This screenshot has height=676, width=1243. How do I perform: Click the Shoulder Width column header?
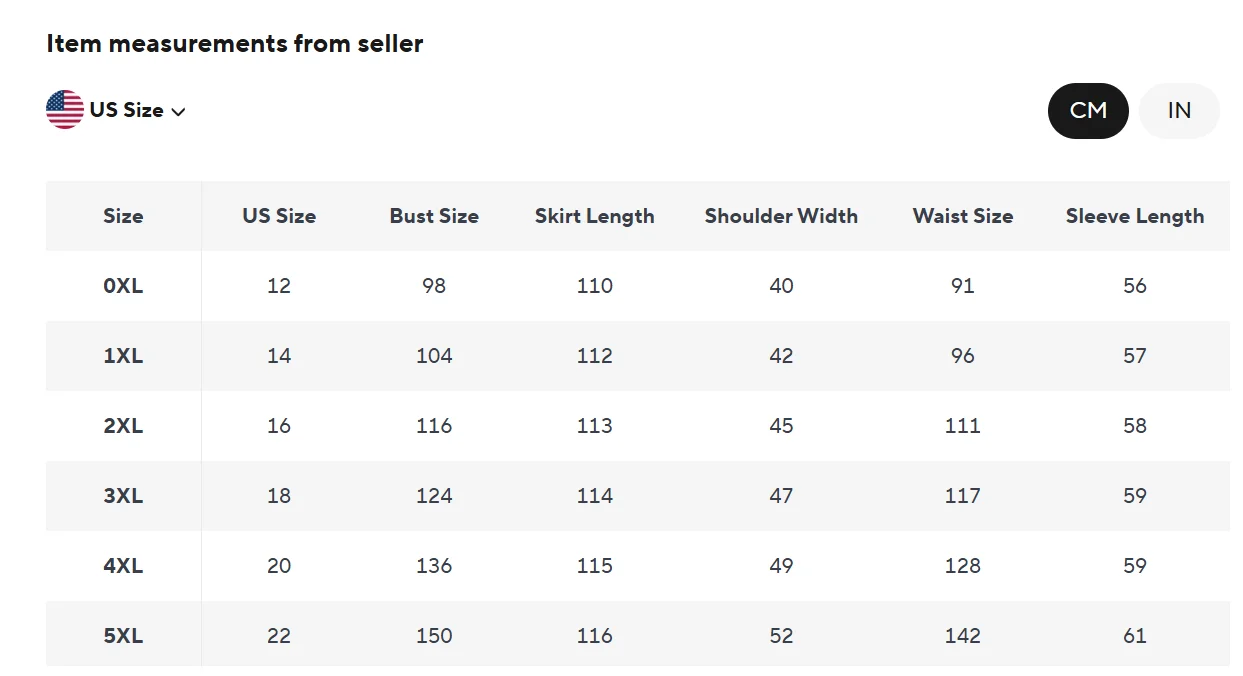781,216
